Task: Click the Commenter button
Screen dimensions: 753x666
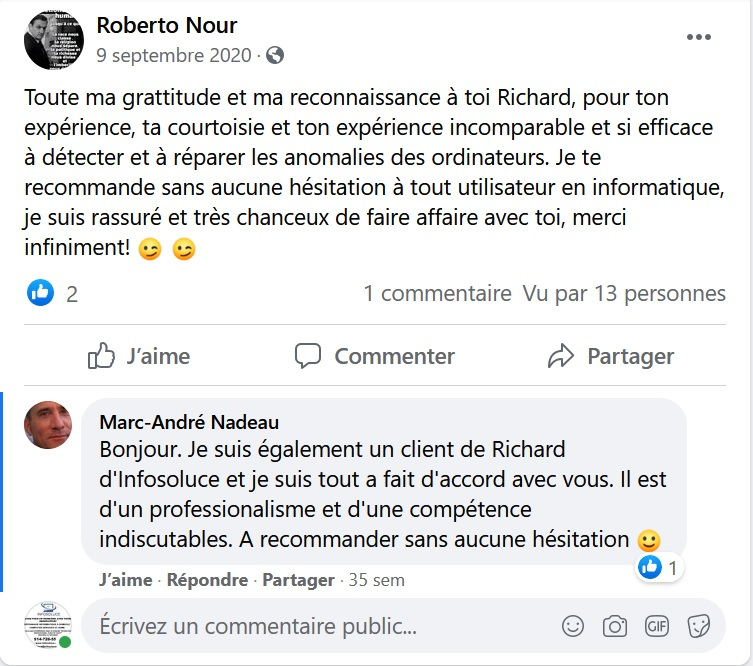Action: point(375,356)
